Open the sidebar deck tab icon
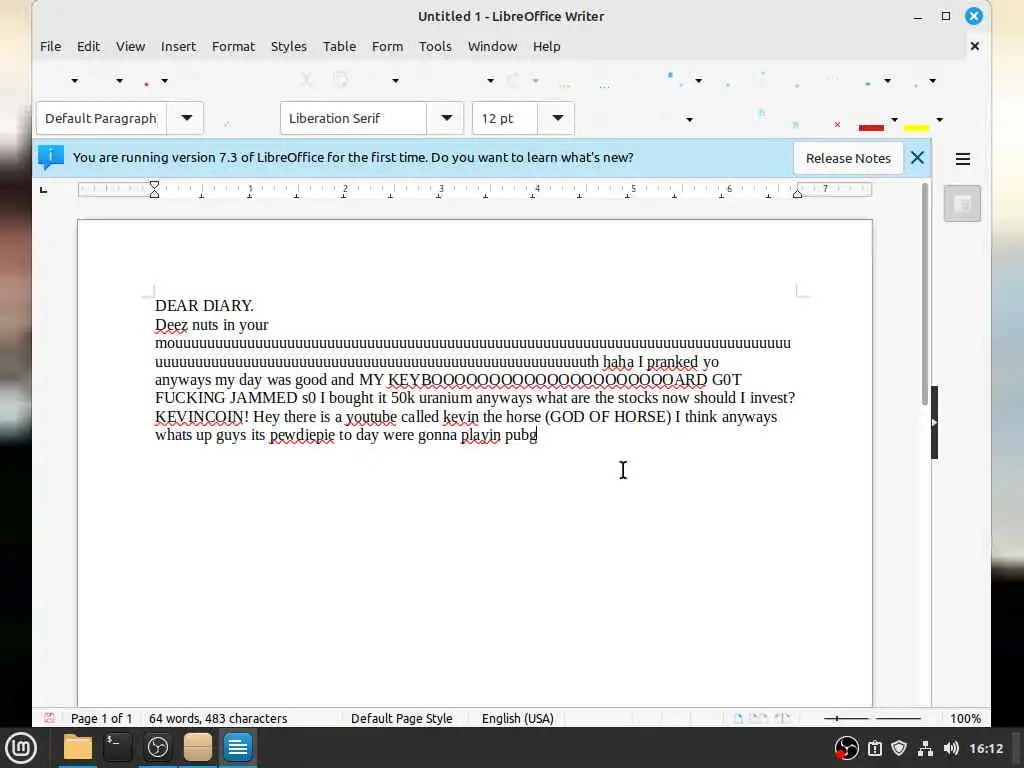The width and height of the screenshot is (1024, 768). coord(961,204)
